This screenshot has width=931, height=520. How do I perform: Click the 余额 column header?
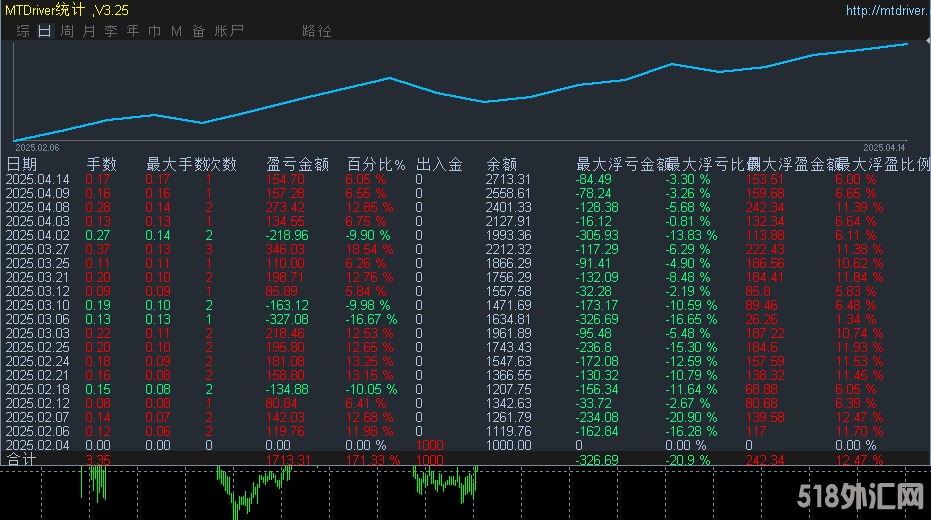[502, 164]
